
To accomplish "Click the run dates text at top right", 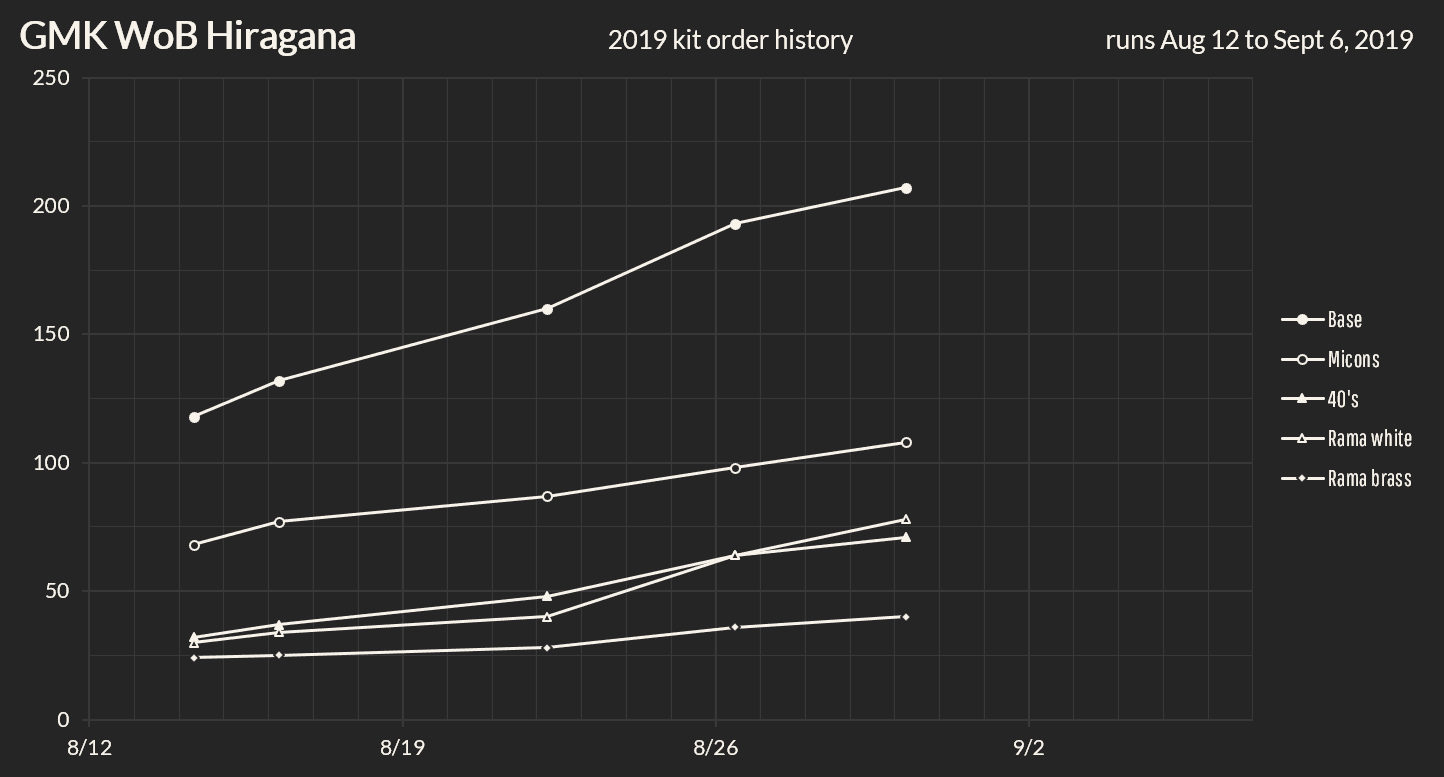I will click(x=1258, y=40).
